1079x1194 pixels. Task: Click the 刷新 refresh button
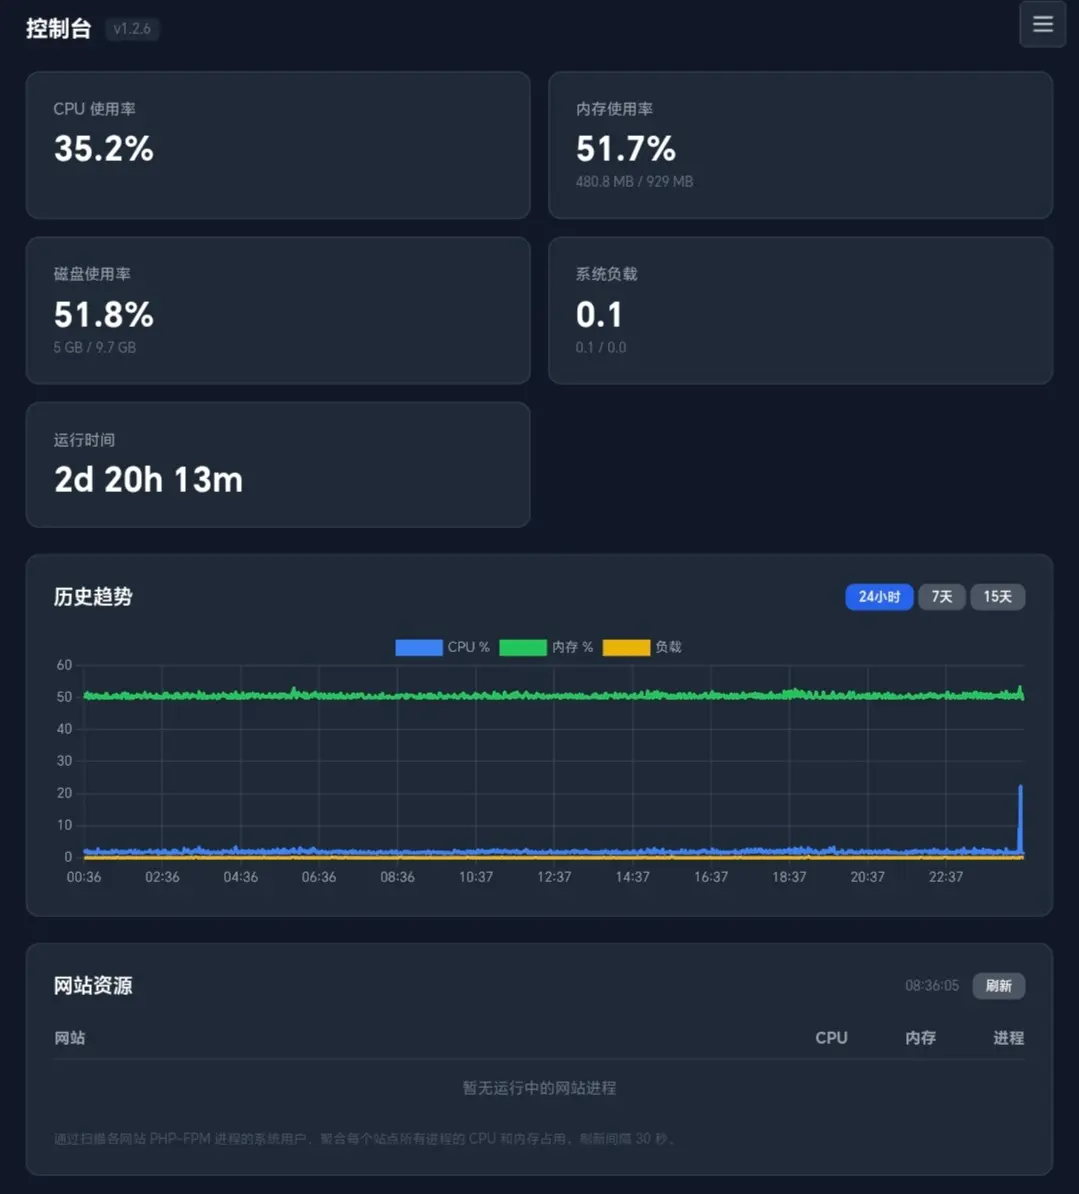(998, 986)
